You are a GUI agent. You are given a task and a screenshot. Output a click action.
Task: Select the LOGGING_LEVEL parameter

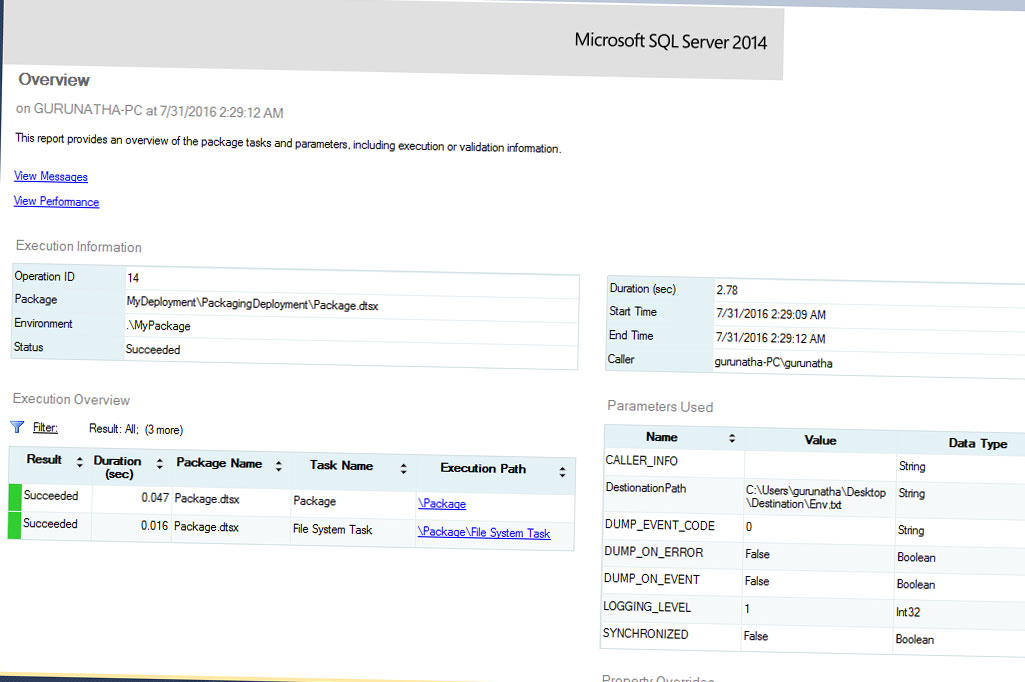[x=647, y=607]
